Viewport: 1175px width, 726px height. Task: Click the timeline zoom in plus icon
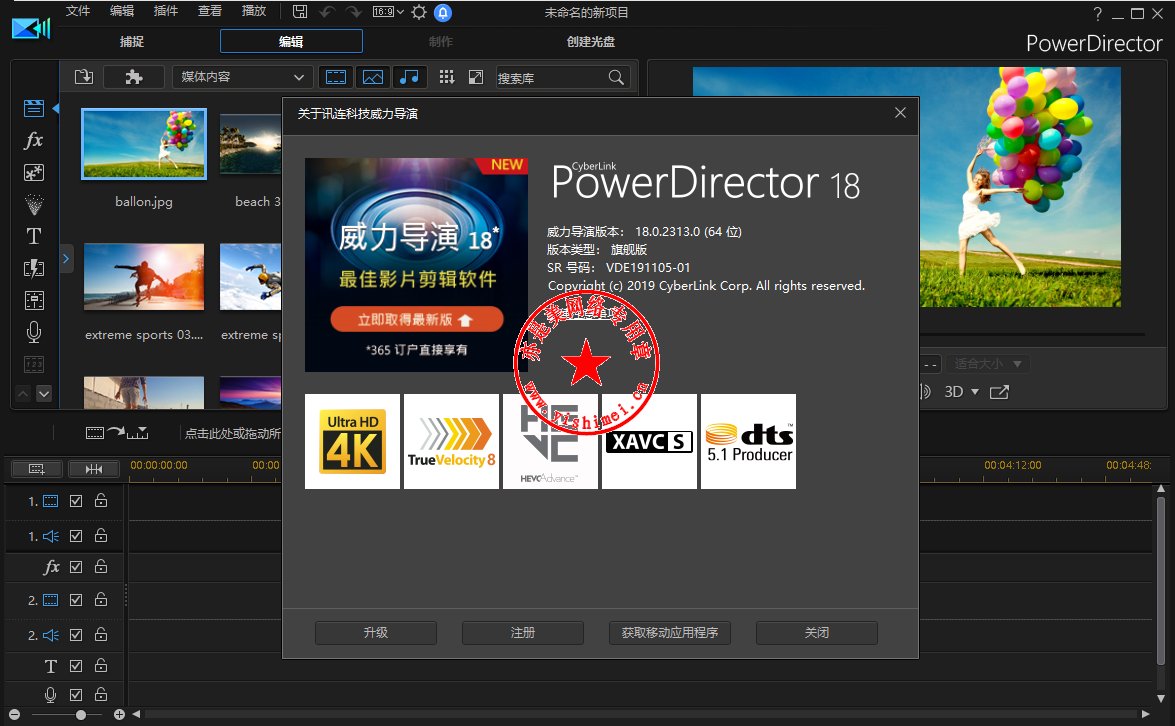pyautogui.click(x=119, y=715)
